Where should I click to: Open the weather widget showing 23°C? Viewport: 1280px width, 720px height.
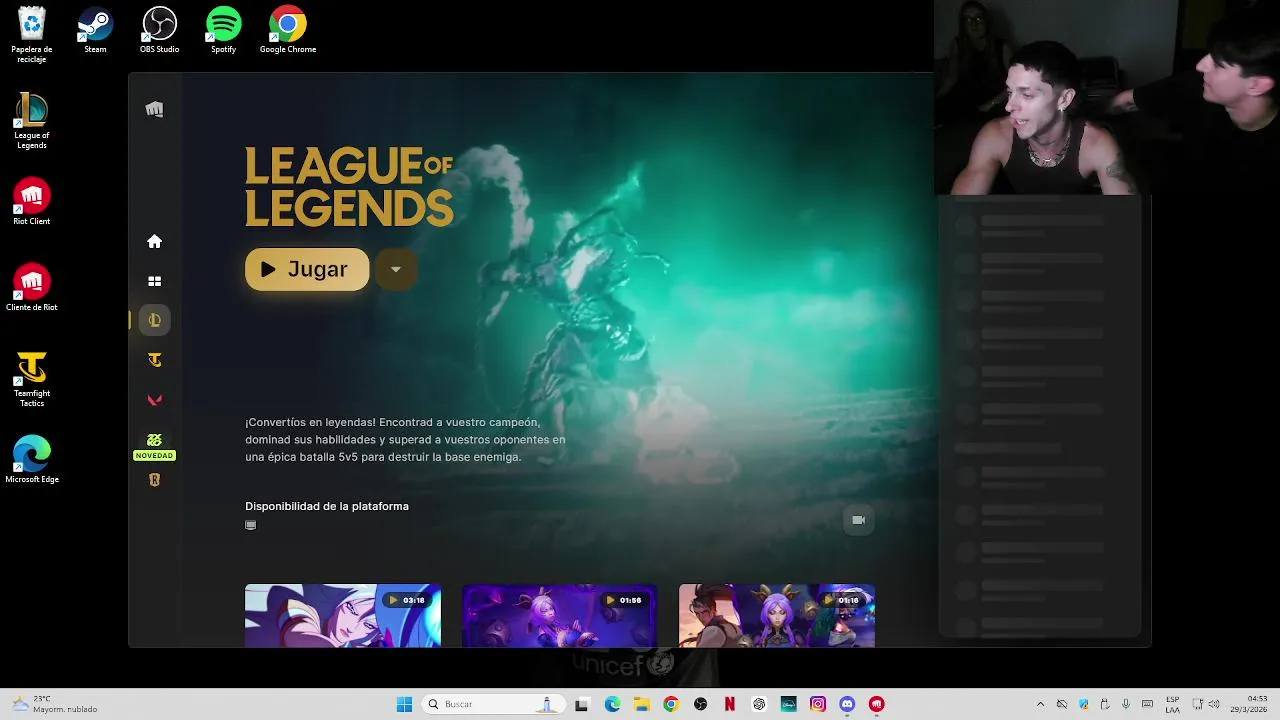(x=54, y=704)
